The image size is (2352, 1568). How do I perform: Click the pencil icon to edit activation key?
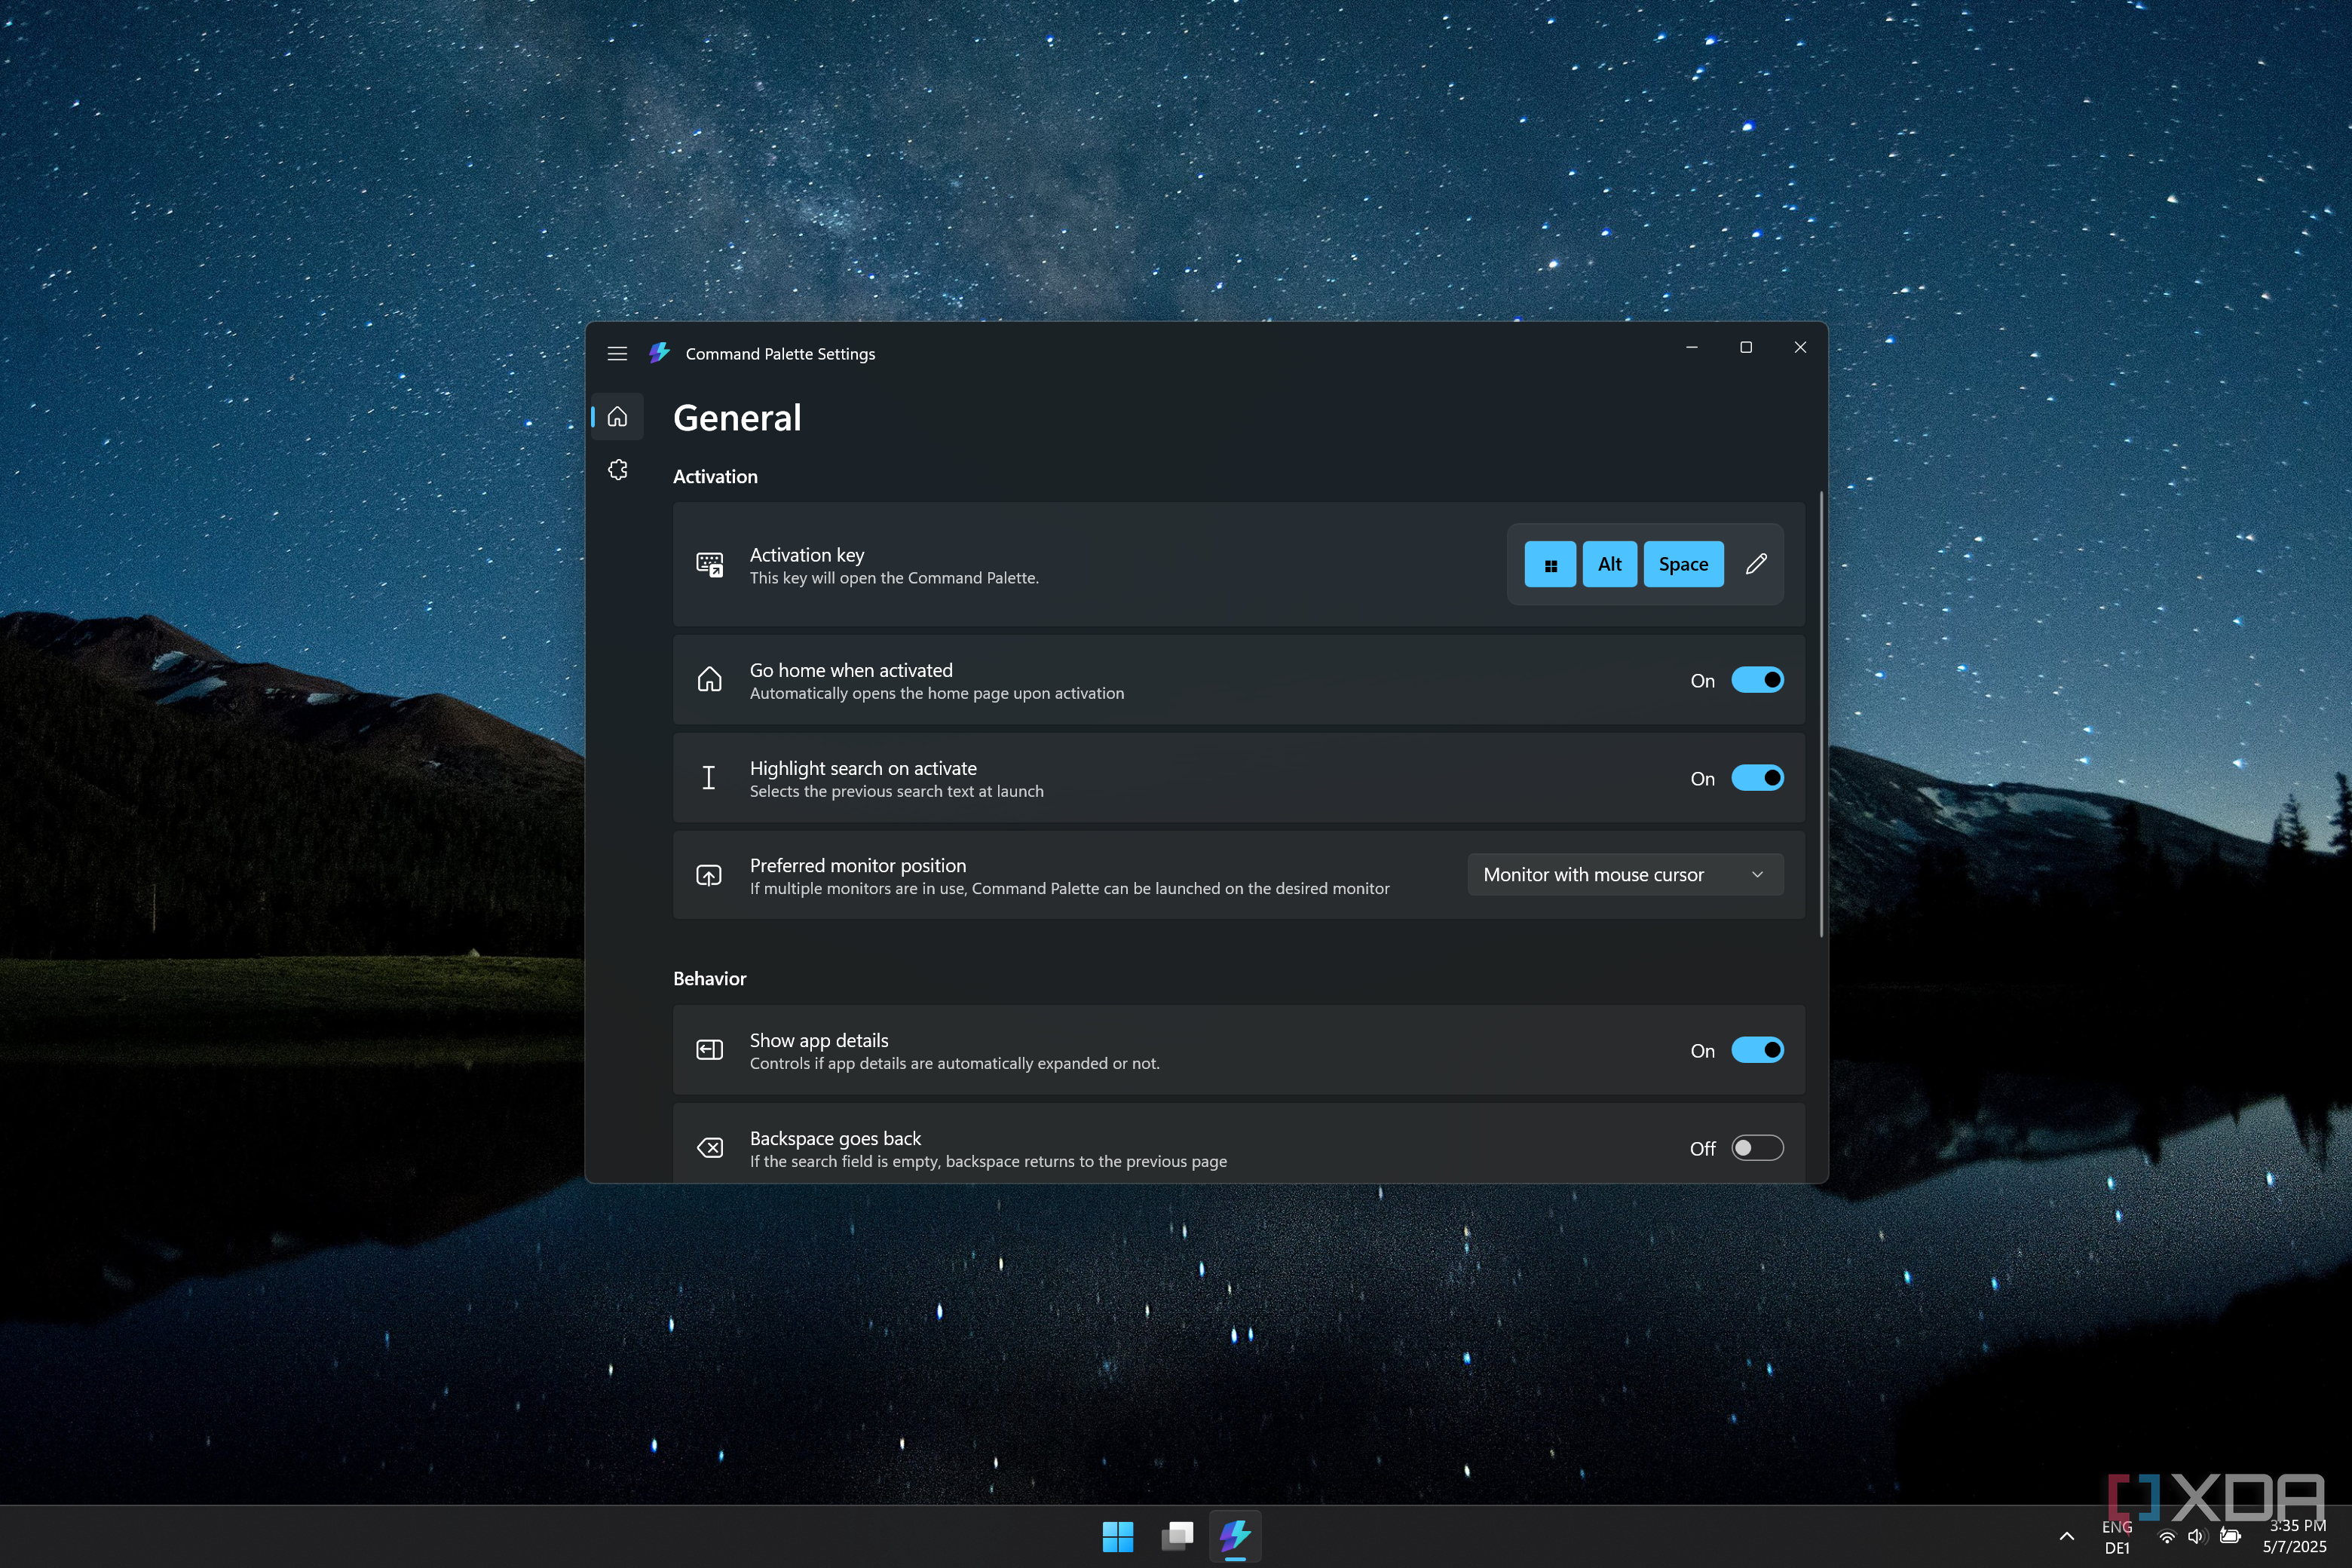(1756, 564)
